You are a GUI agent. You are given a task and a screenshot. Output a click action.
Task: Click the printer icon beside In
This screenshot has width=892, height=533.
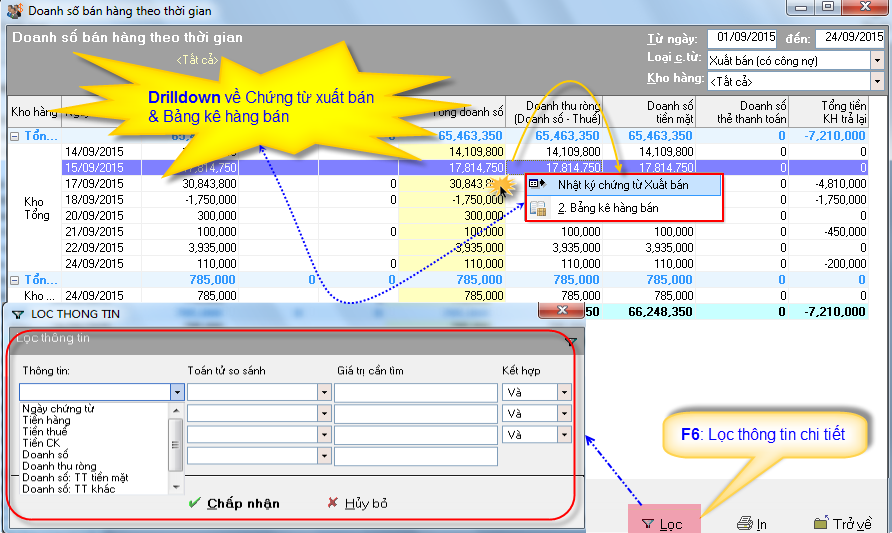click(744, 523)
